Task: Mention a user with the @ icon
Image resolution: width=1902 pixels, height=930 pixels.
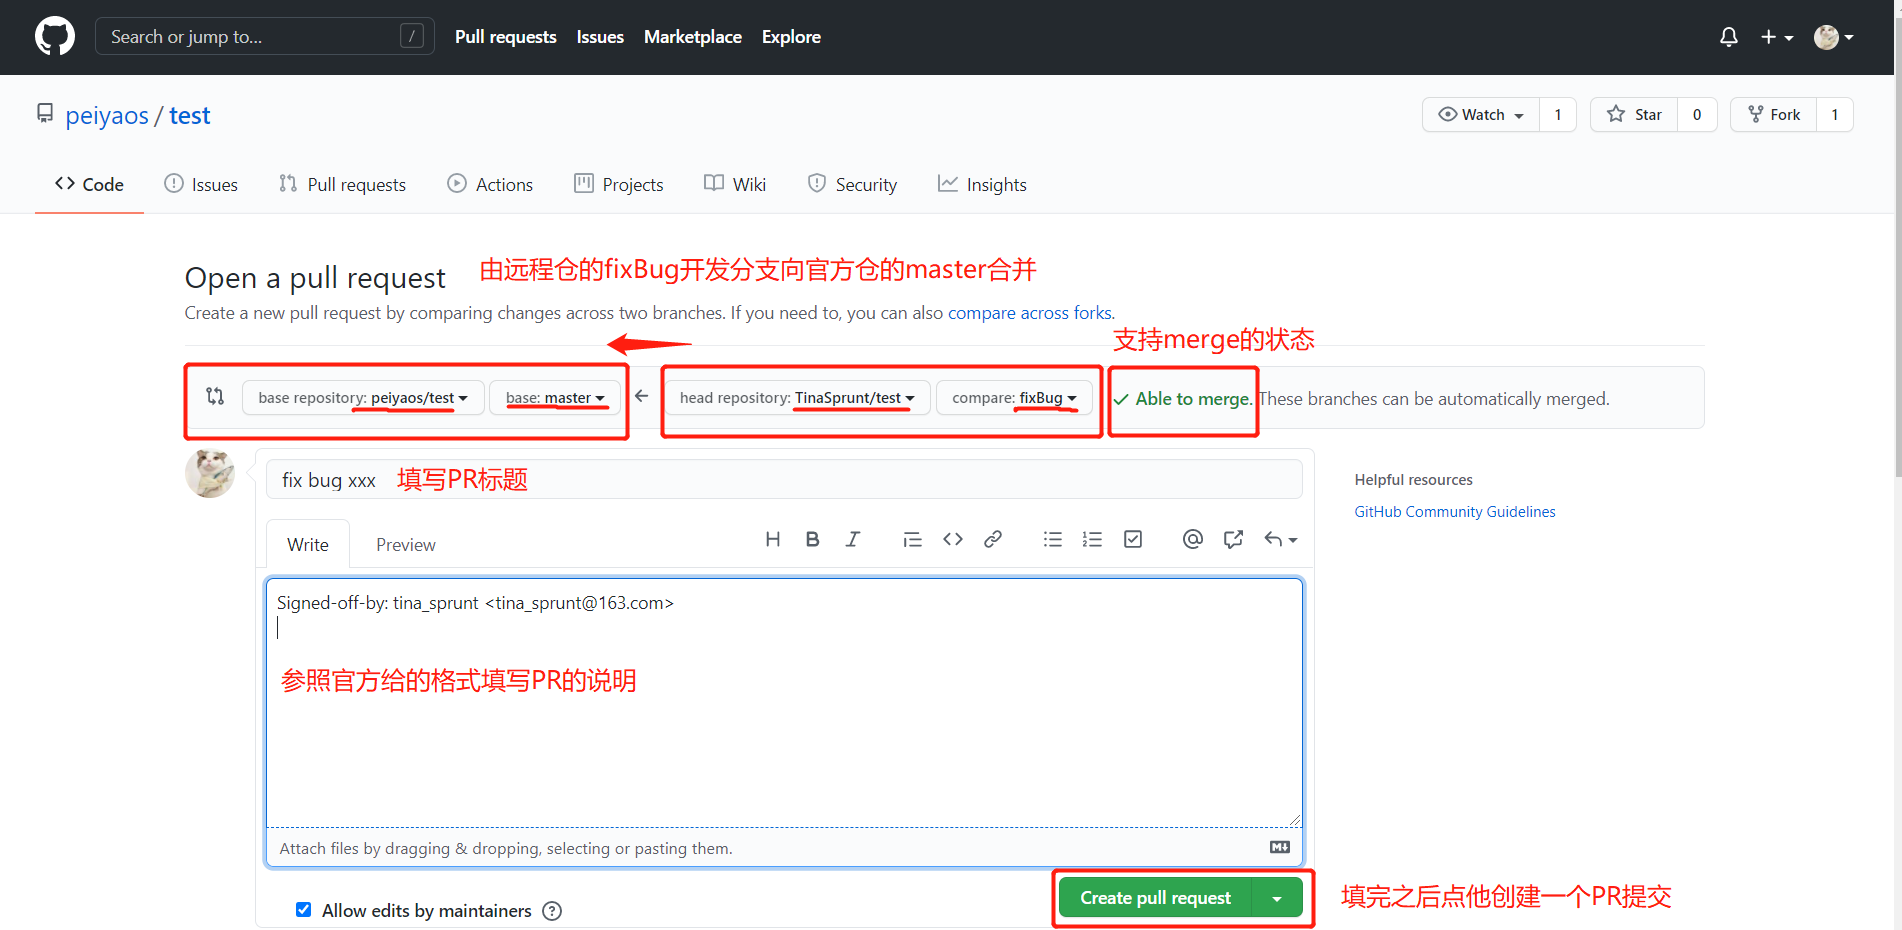Action: pos(1192,539)
